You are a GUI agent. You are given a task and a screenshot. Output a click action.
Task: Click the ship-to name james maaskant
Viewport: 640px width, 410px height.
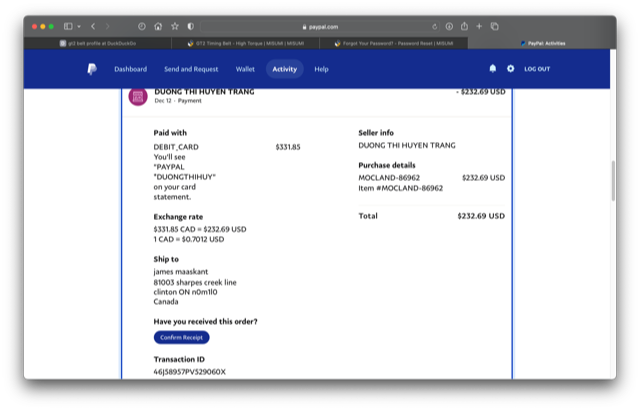[x=180, y=271]
